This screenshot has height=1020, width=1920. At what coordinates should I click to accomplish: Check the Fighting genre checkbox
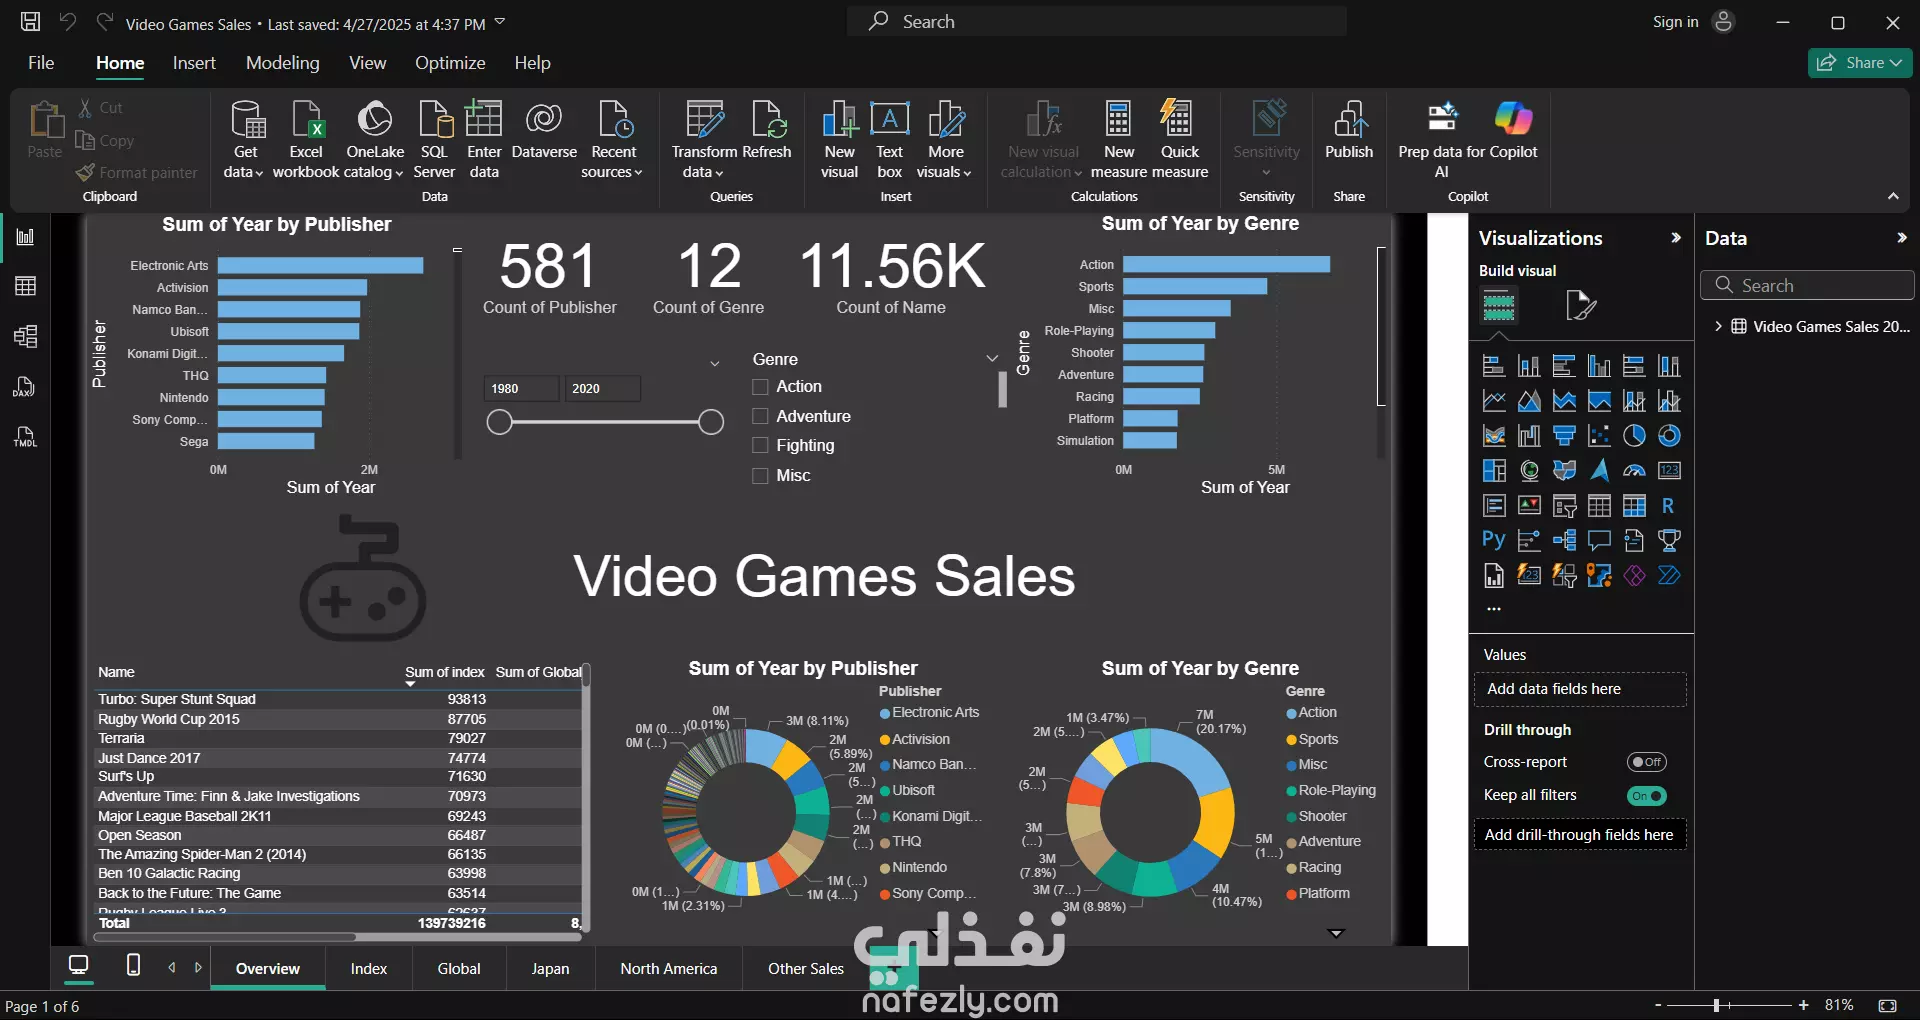pos(760,445)
